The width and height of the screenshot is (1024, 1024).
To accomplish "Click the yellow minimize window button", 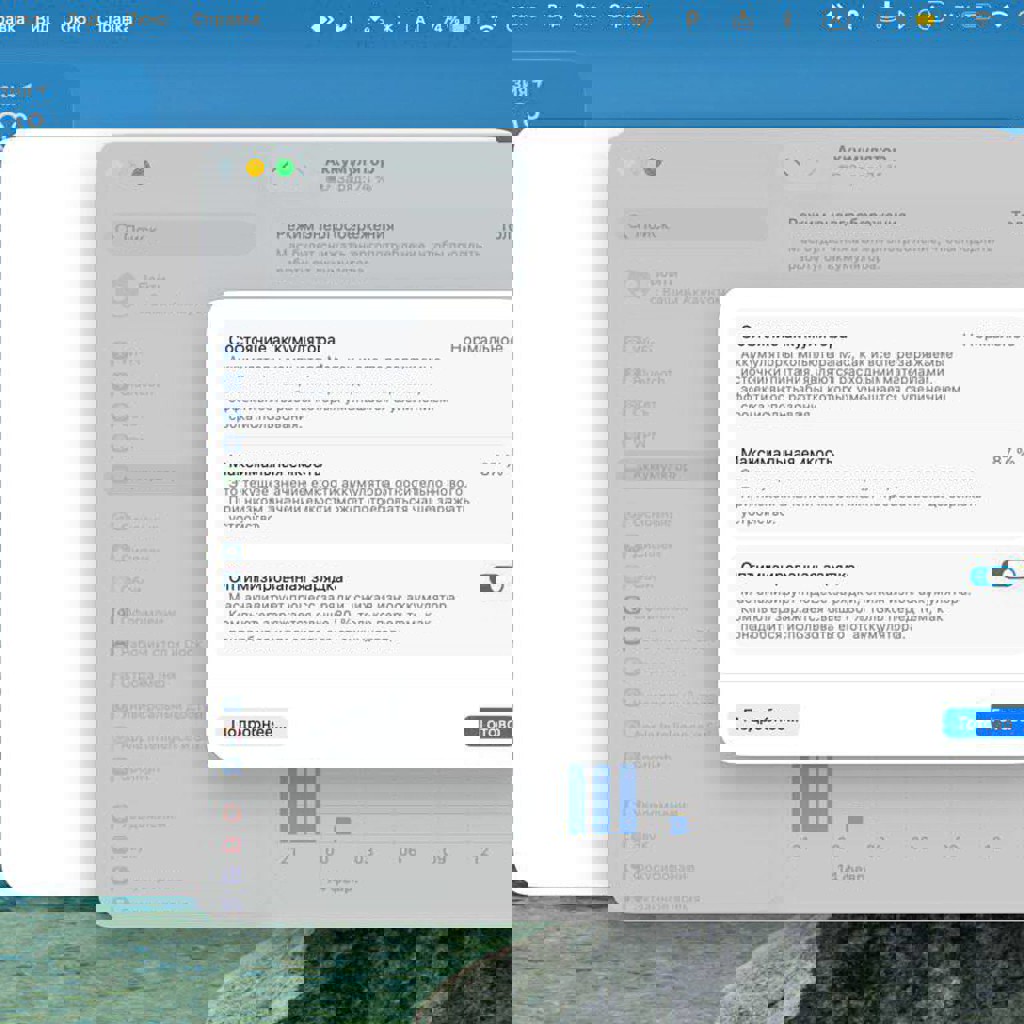I will [255, 168].
